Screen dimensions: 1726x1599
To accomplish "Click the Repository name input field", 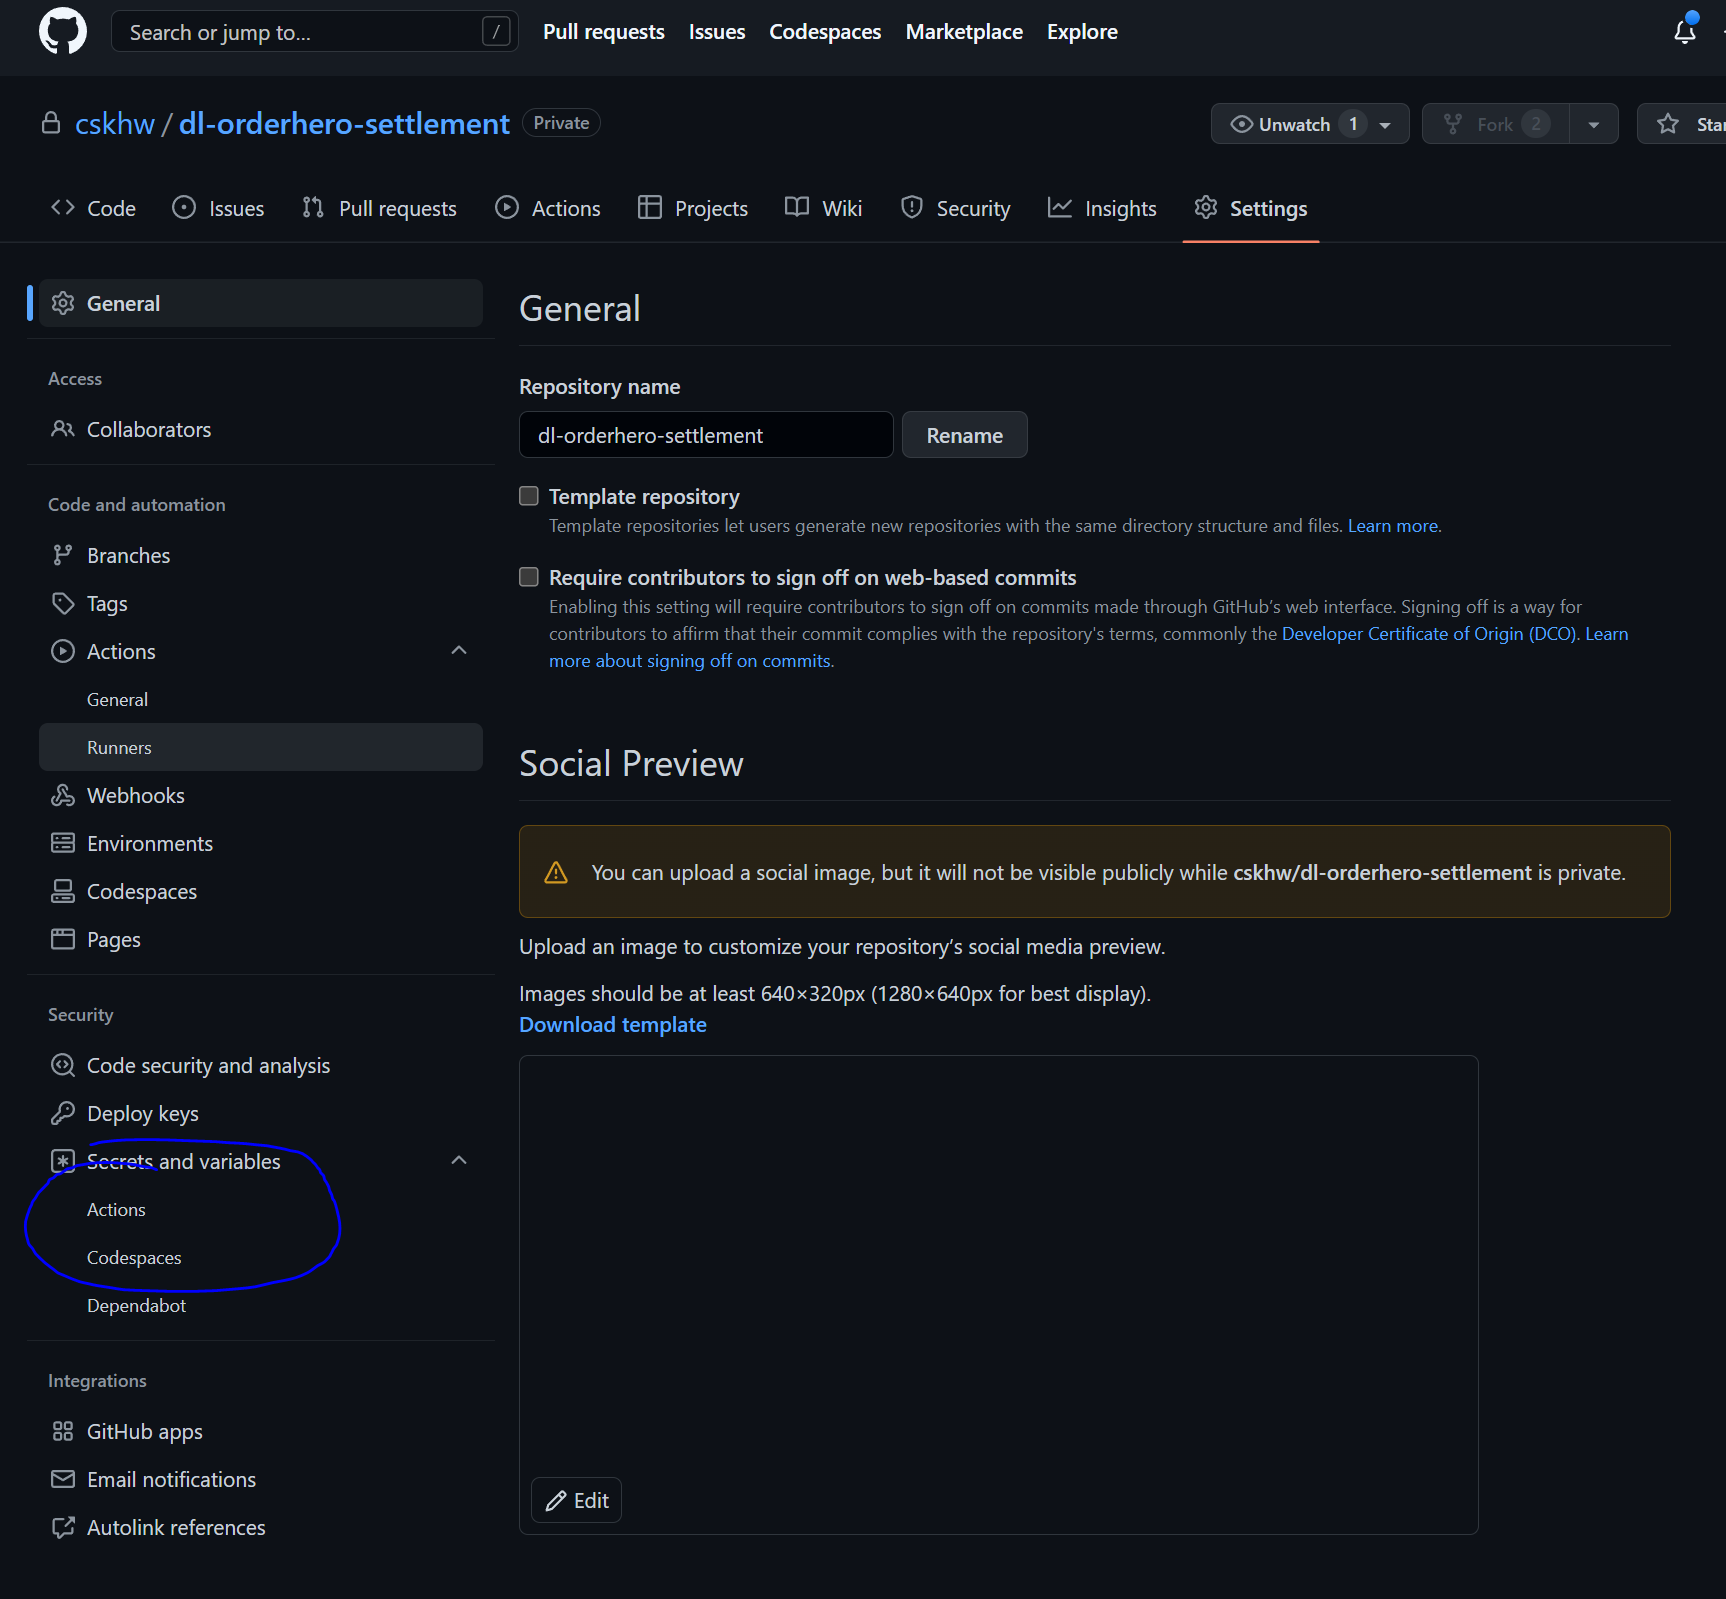I will (x=706, y=435).
